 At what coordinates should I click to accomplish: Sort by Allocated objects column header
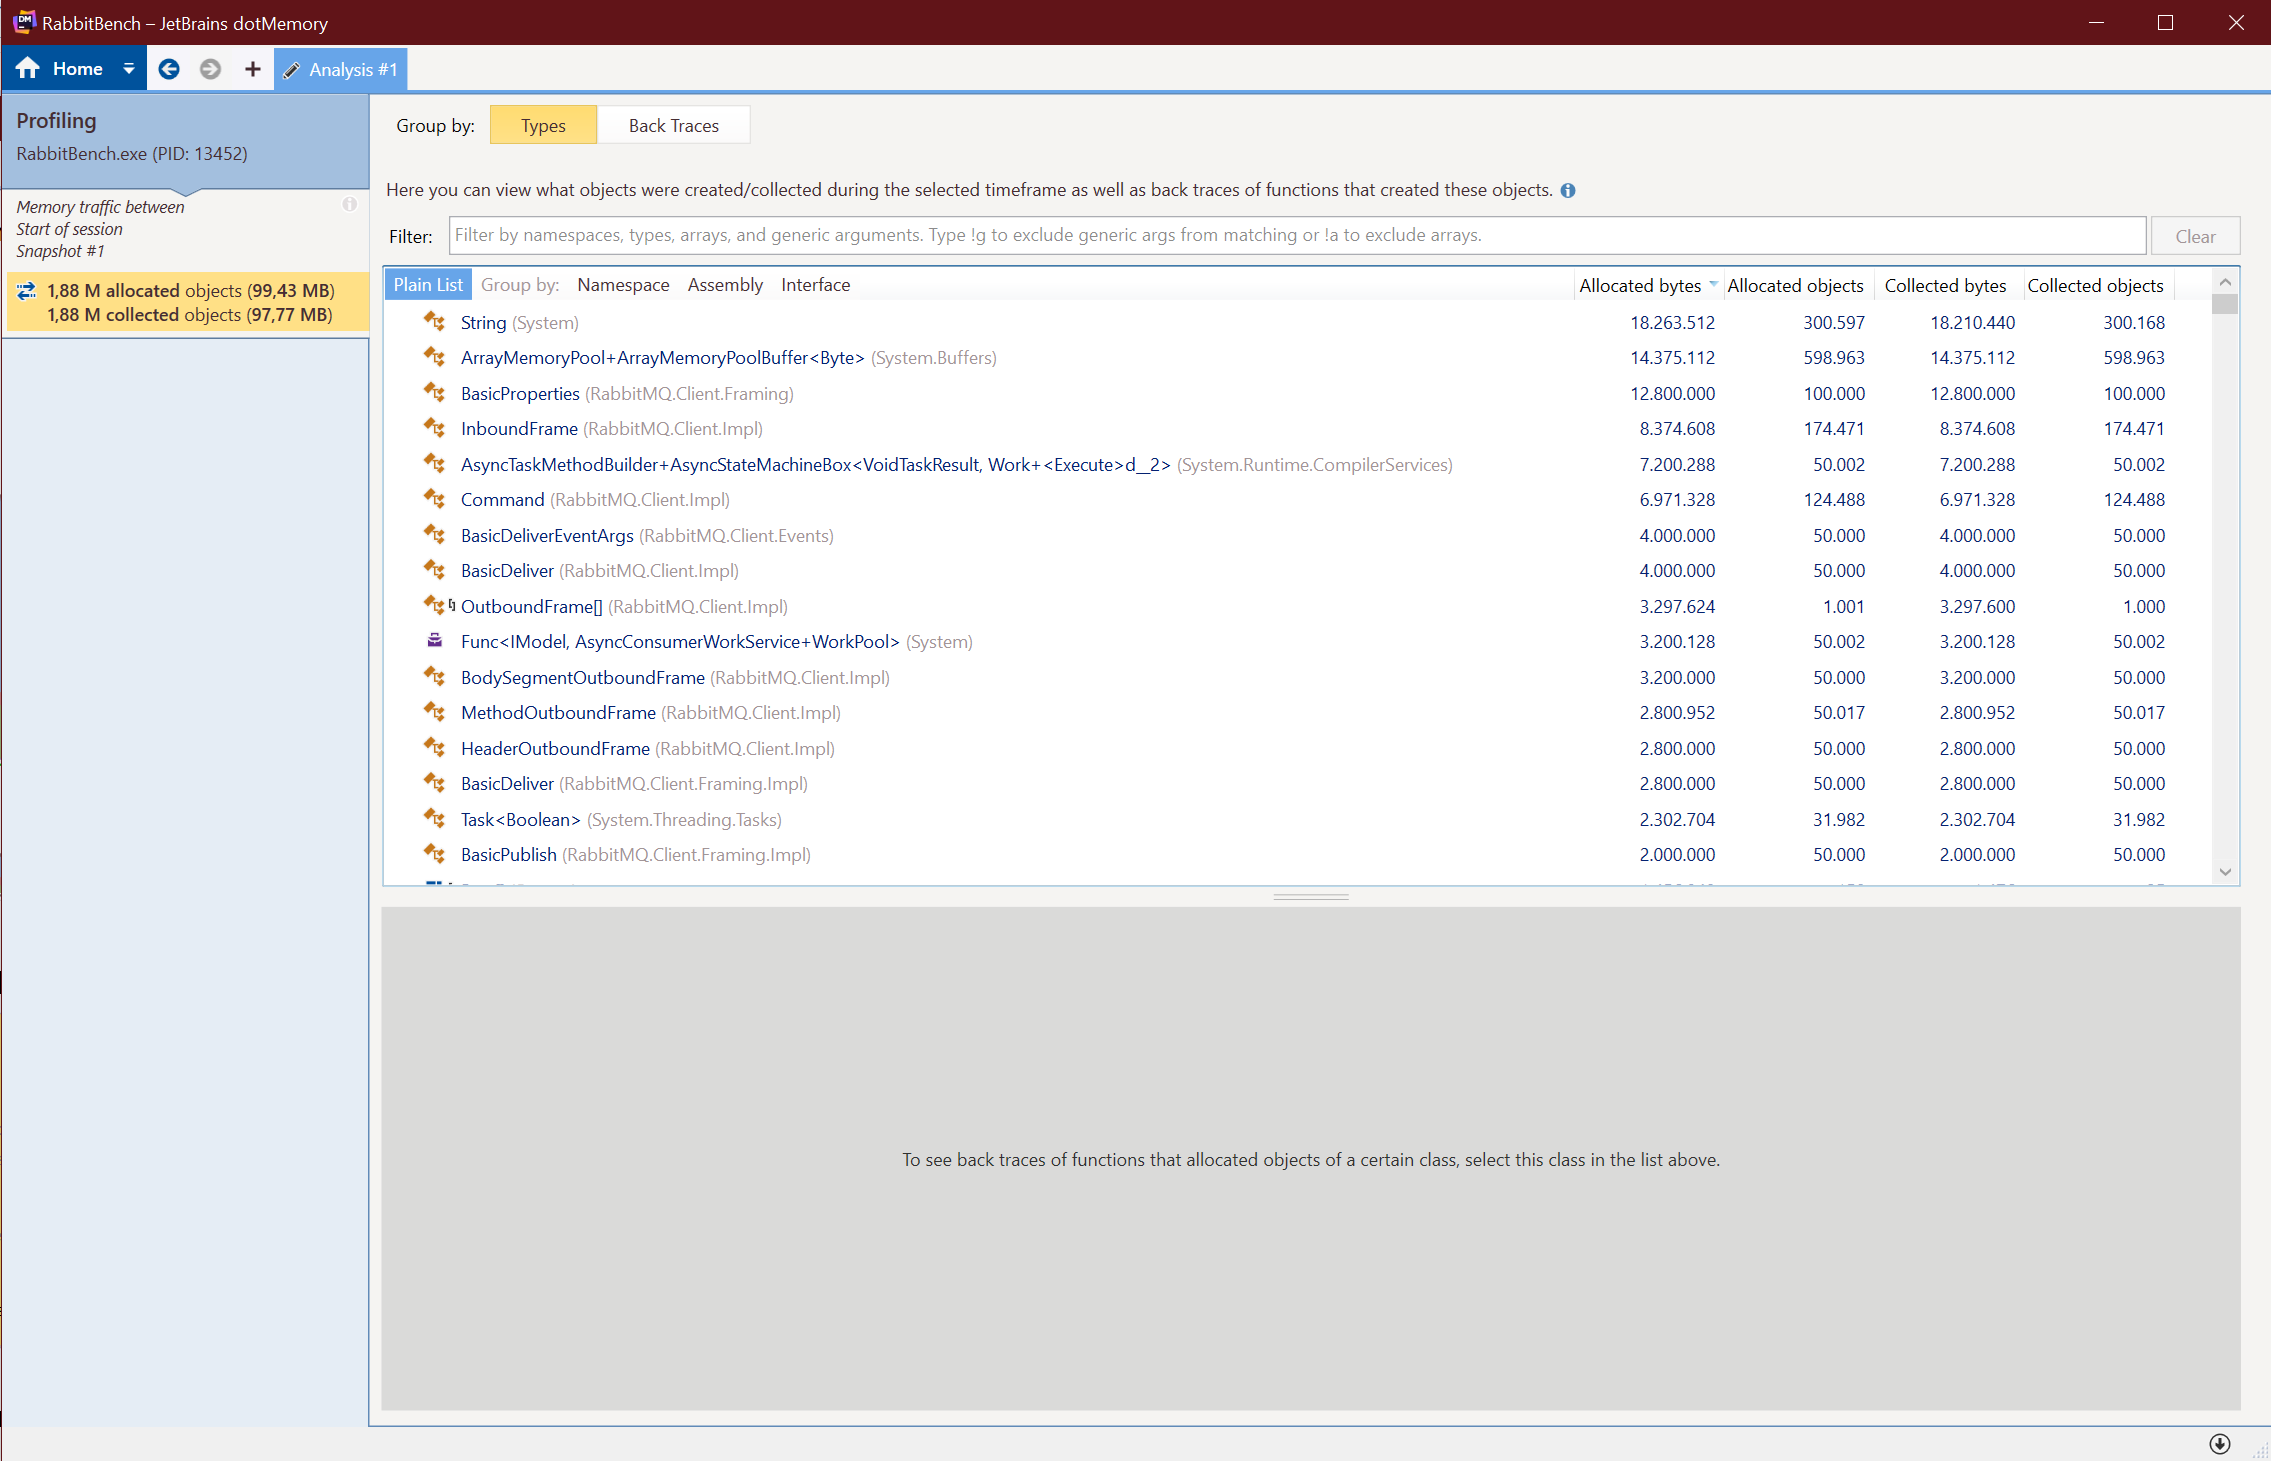(x=1795, y=286)
